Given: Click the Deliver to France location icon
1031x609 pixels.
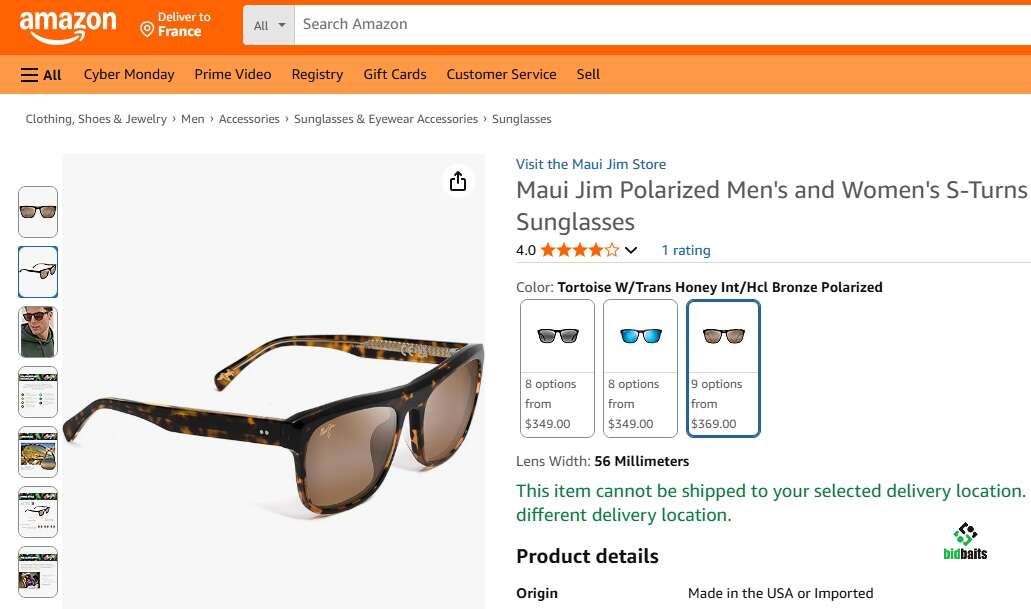Looking at the screenshot, I should pyautogui.click(x=147, y=30).
